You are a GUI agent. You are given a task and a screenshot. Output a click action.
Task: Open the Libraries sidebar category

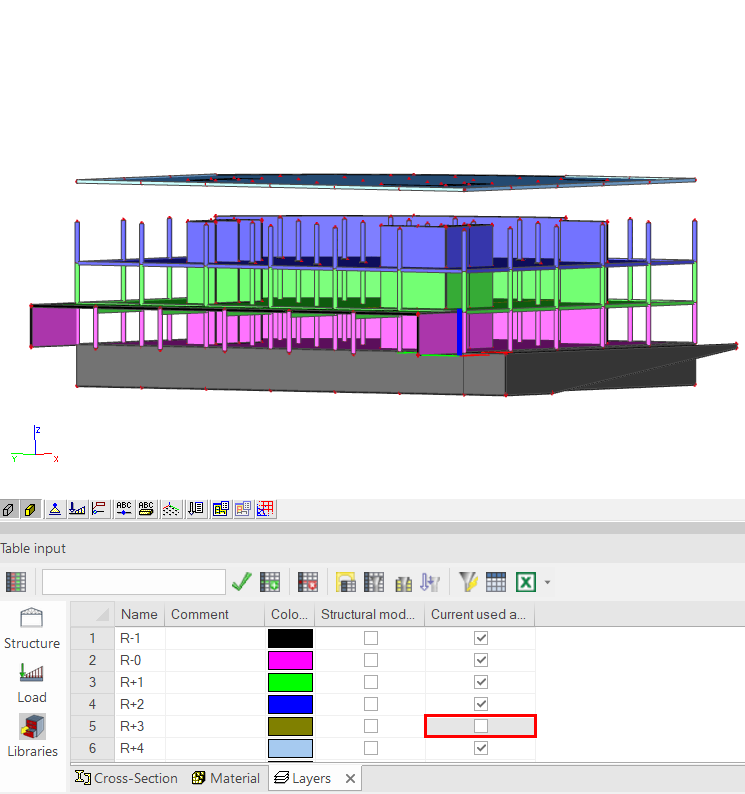point(32,737)
